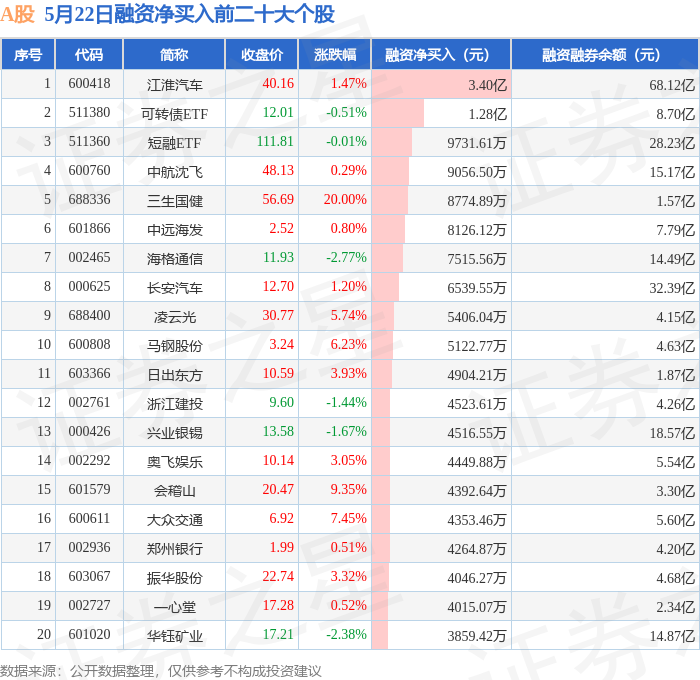Select stock code 688400

[x=89, y=316]
